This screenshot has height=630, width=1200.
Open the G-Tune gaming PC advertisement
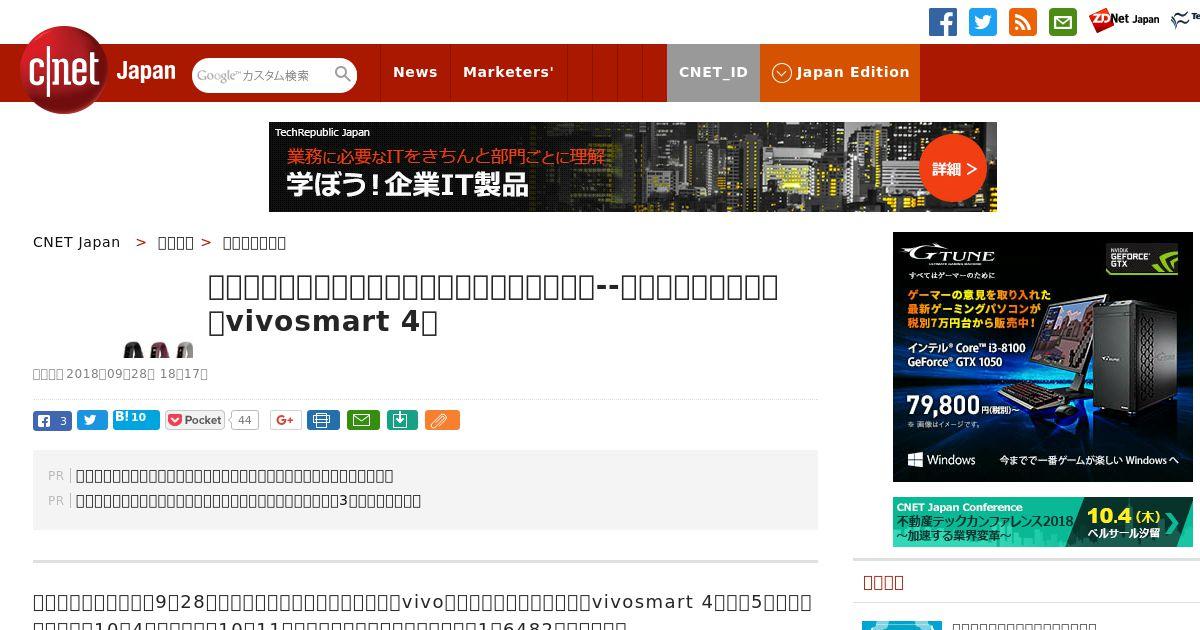pyautogui.click(x=1043, y=357)
